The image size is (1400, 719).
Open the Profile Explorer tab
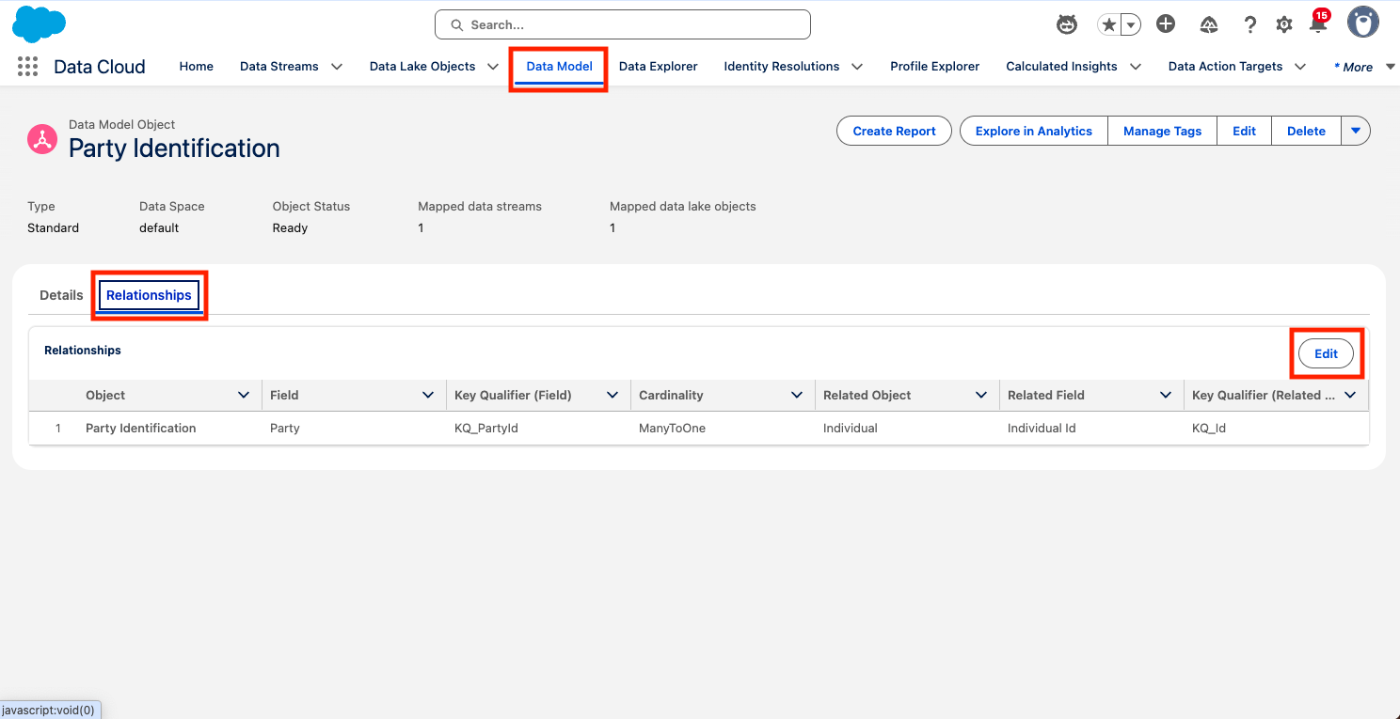pos(935,66)
